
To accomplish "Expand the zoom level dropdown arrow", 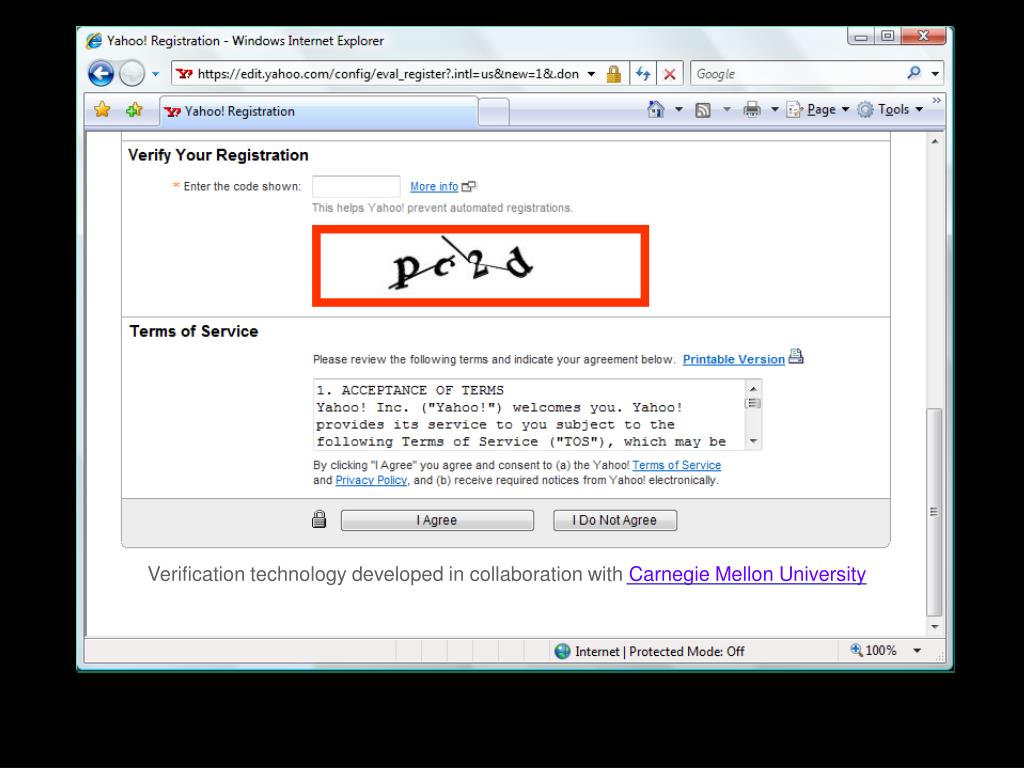I will pyautogui.click(x=917, y=650).
